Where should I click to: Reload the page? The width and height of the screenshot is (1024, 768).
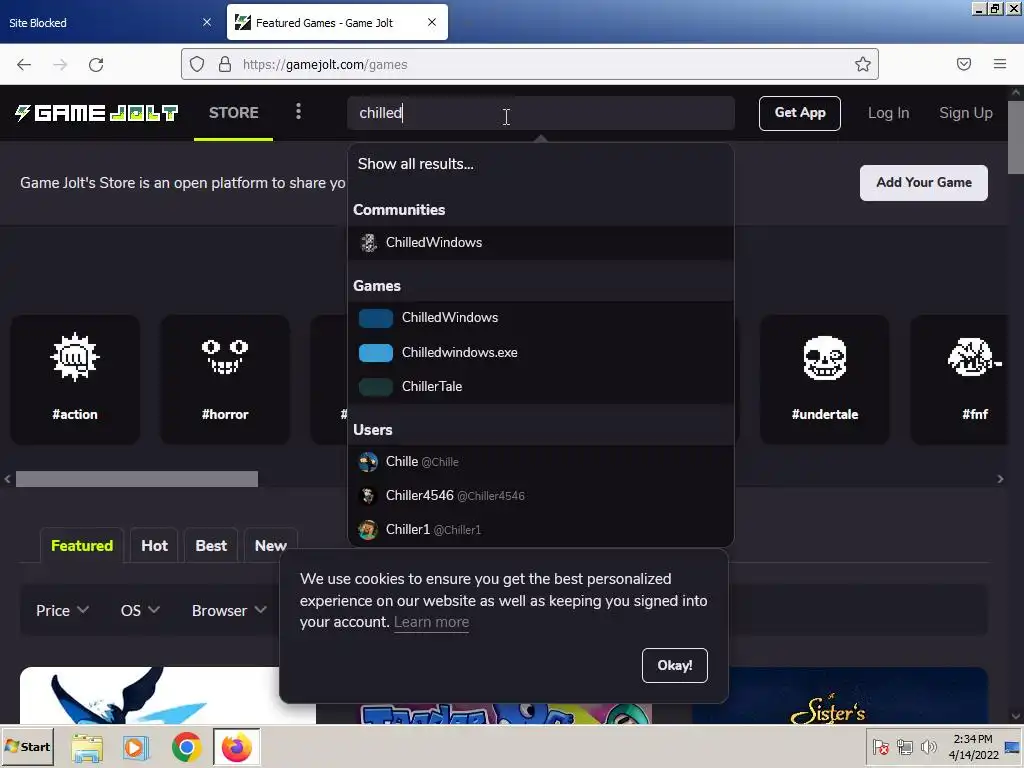pos(96,65)
